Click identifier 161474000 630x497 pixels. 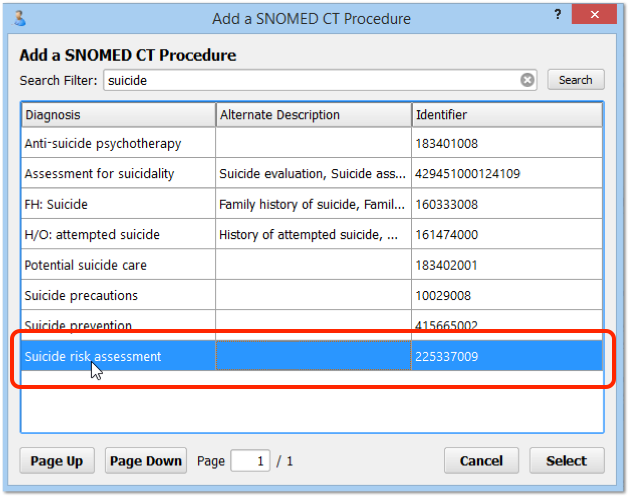pos(446,235)
